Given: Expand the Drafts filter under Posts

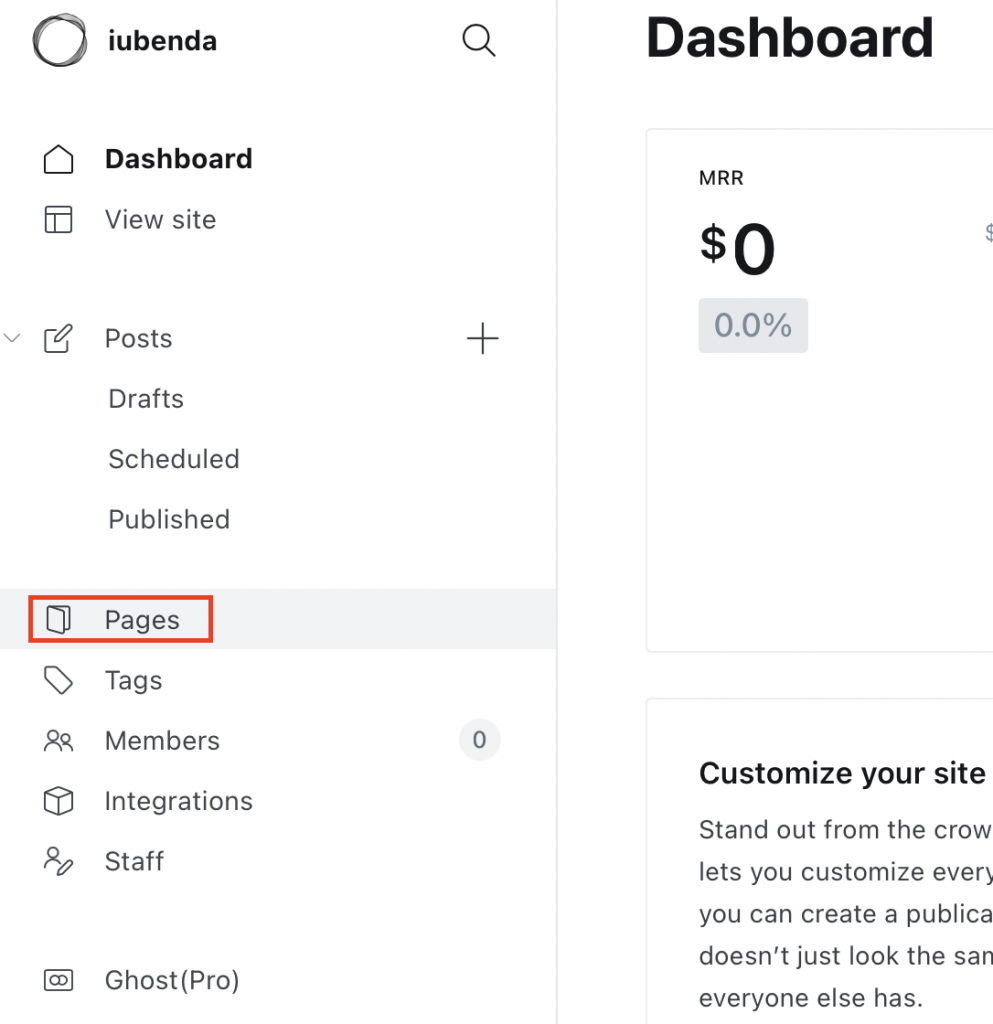Looking at the screenshot, I should (x=145, y=398).
